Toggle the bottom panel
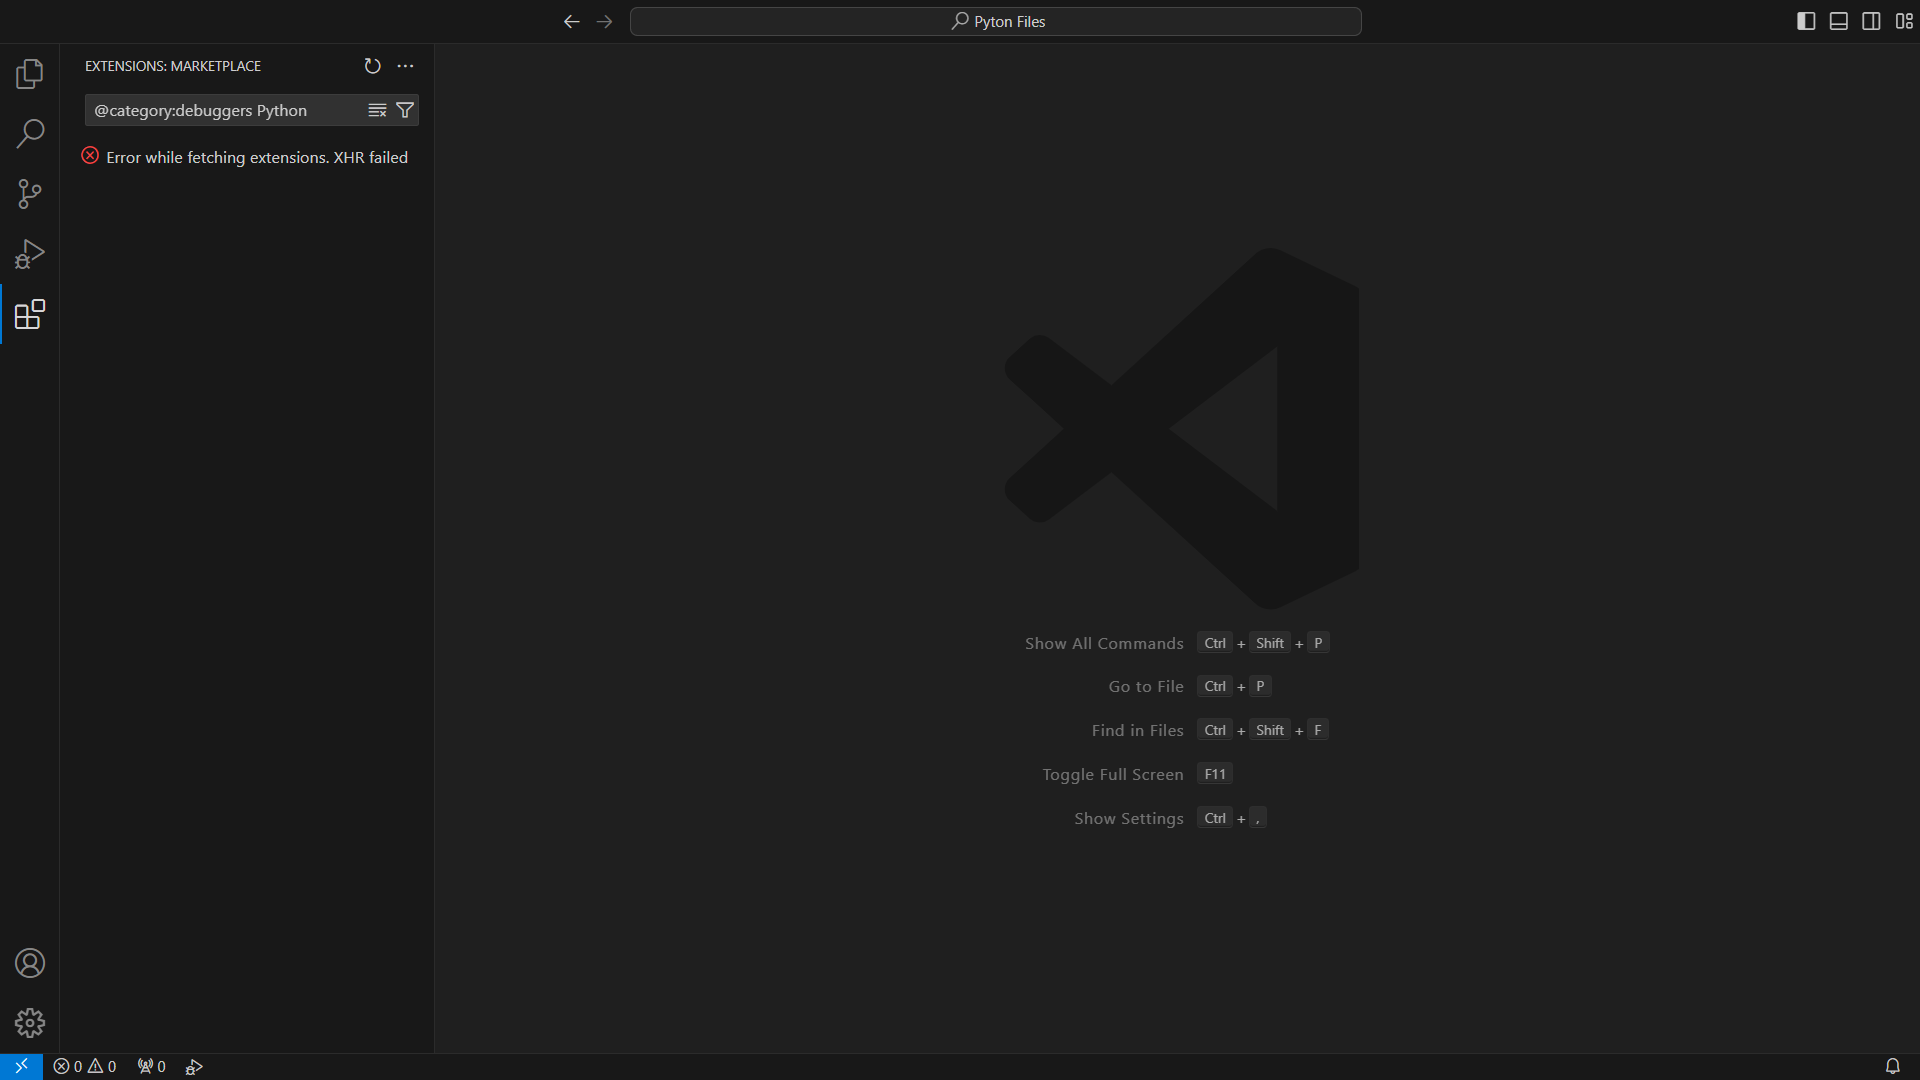This screenshot has width=1920, height=1080. coord(1838,22)
